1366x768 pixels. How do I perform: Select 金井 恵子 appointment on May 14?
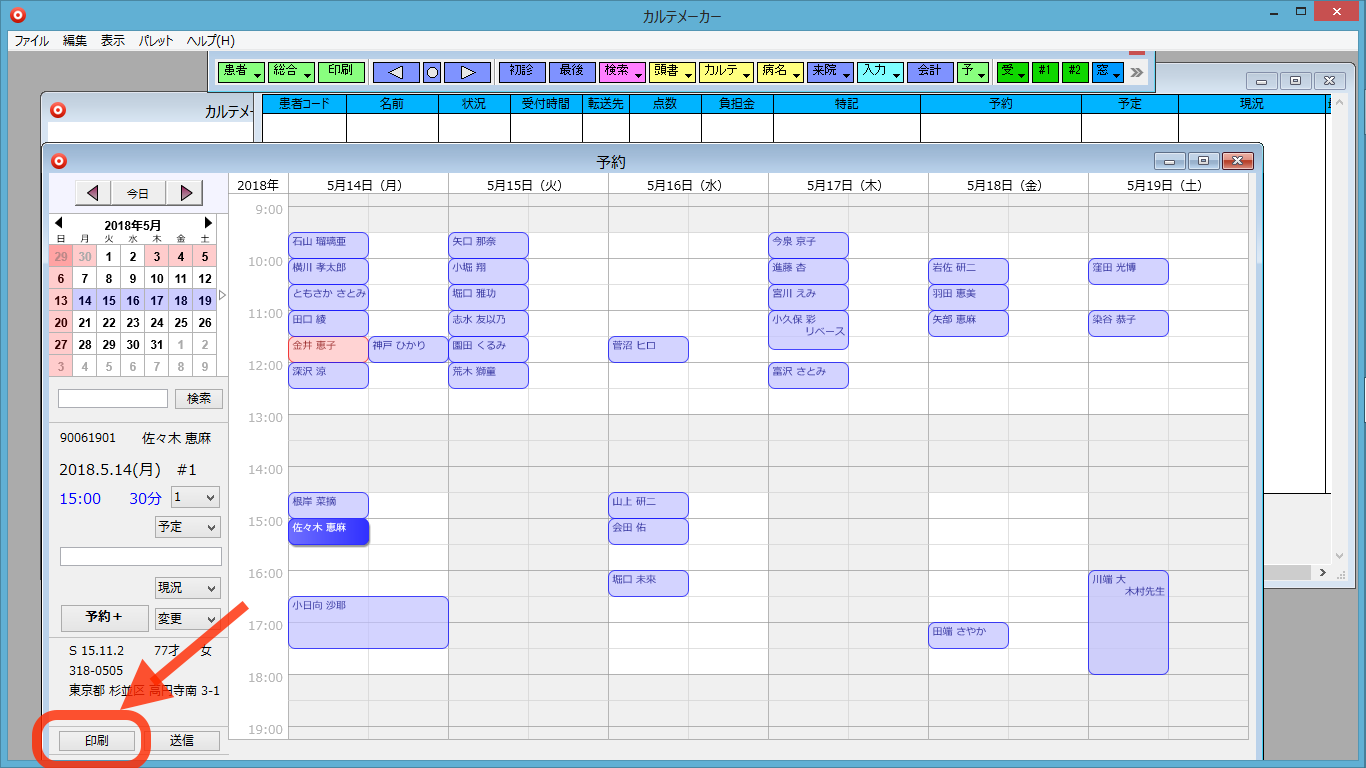(x=328, y=349)
